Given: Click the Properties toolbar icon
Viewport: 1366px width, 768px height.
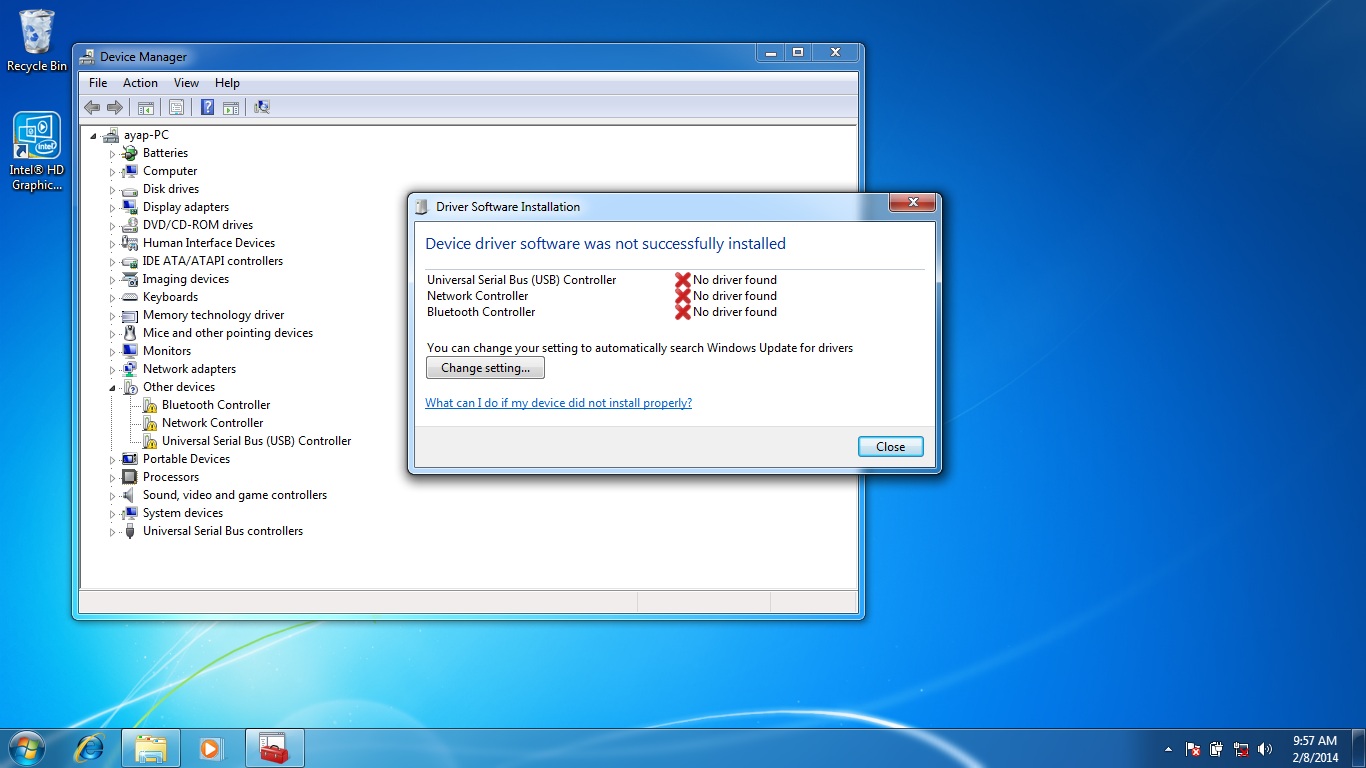Looking at the screenshot, I should click(x=176, y=107).
